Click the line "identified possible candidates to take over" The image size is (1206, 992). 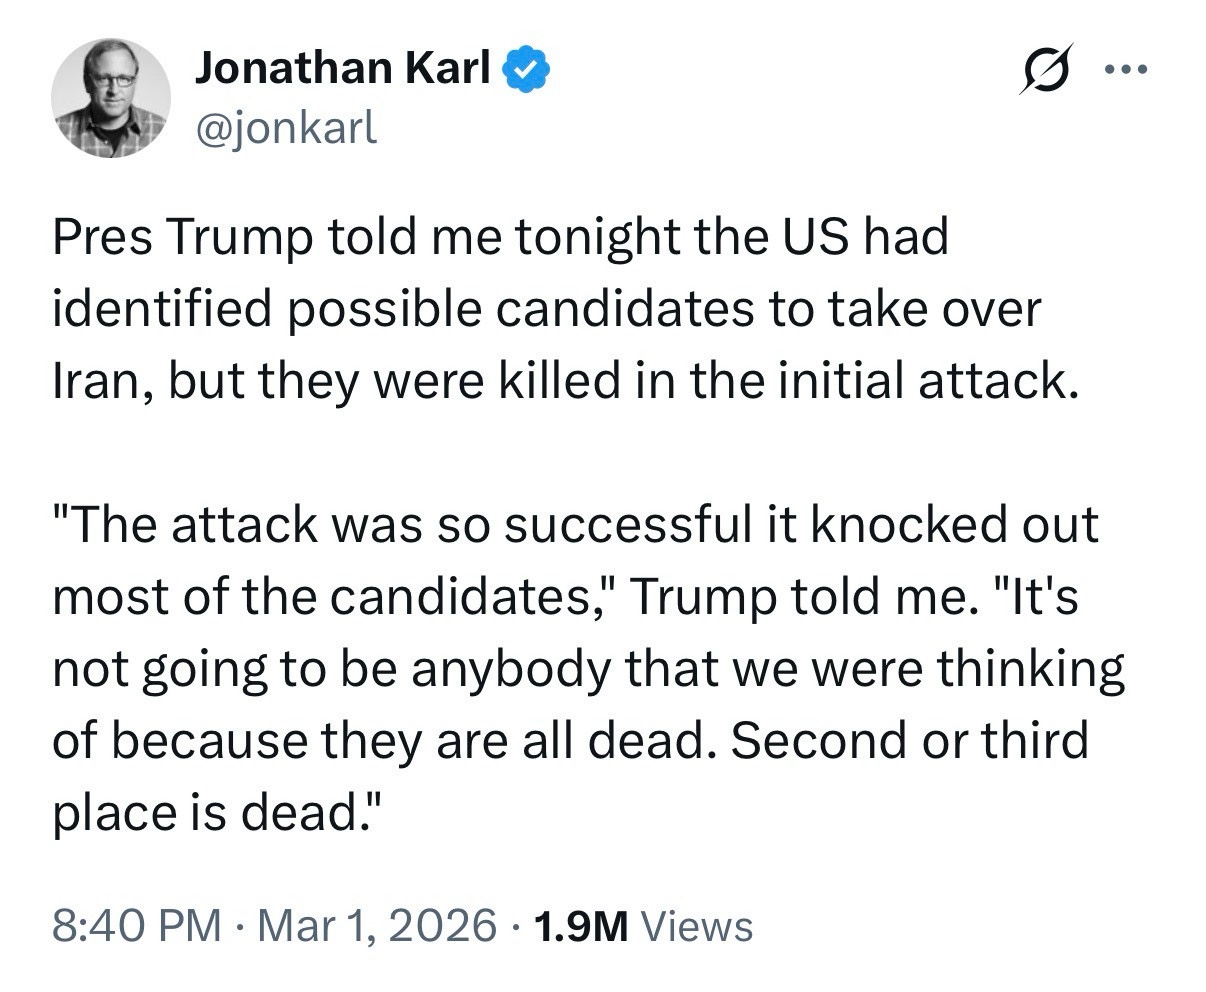546,311
